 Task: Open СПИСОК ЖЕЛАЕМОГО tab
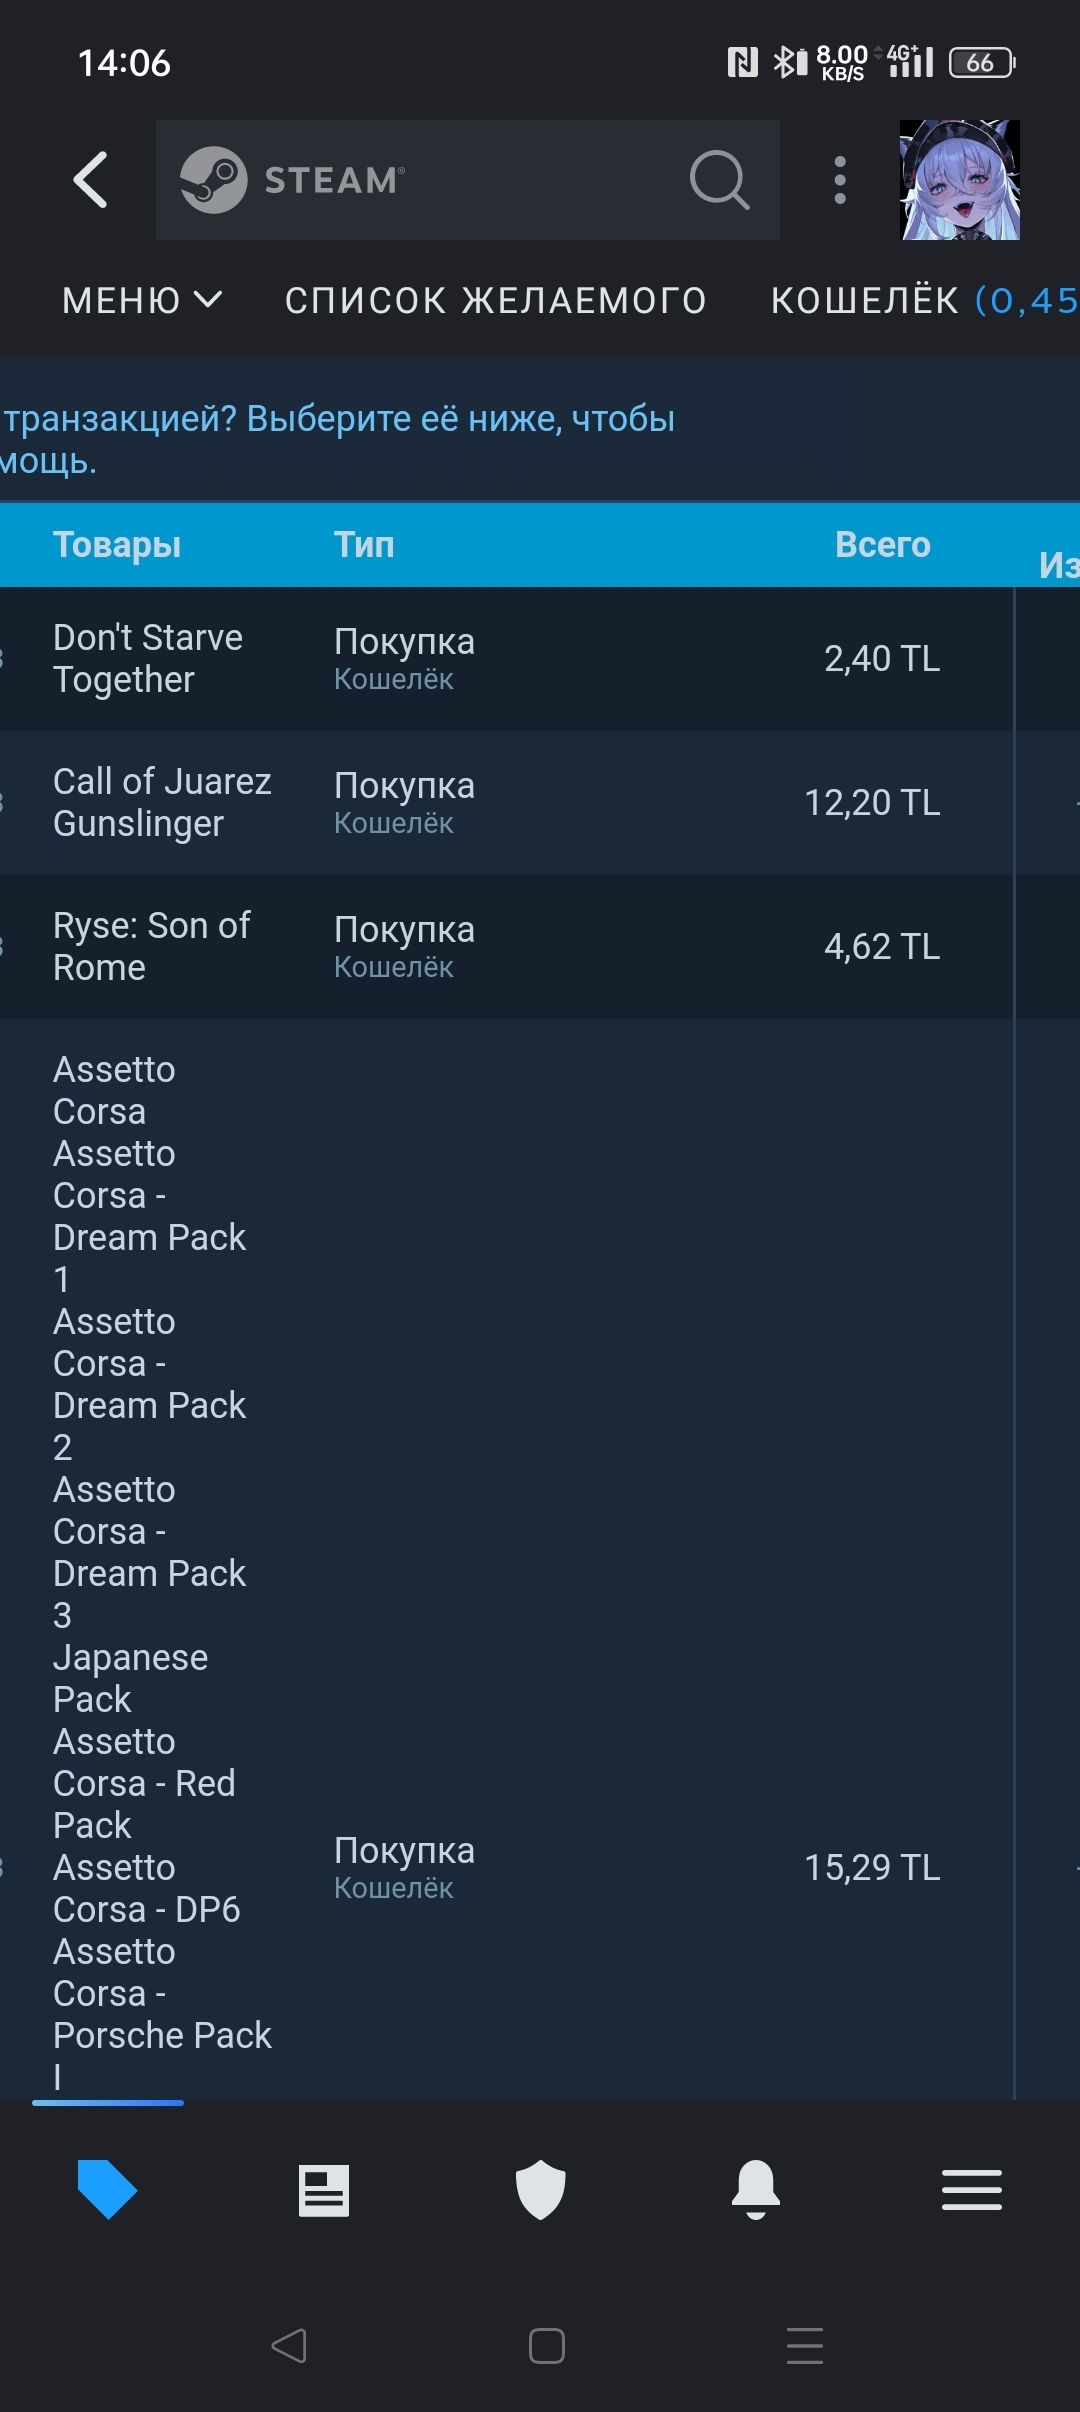tap(495, 300)
